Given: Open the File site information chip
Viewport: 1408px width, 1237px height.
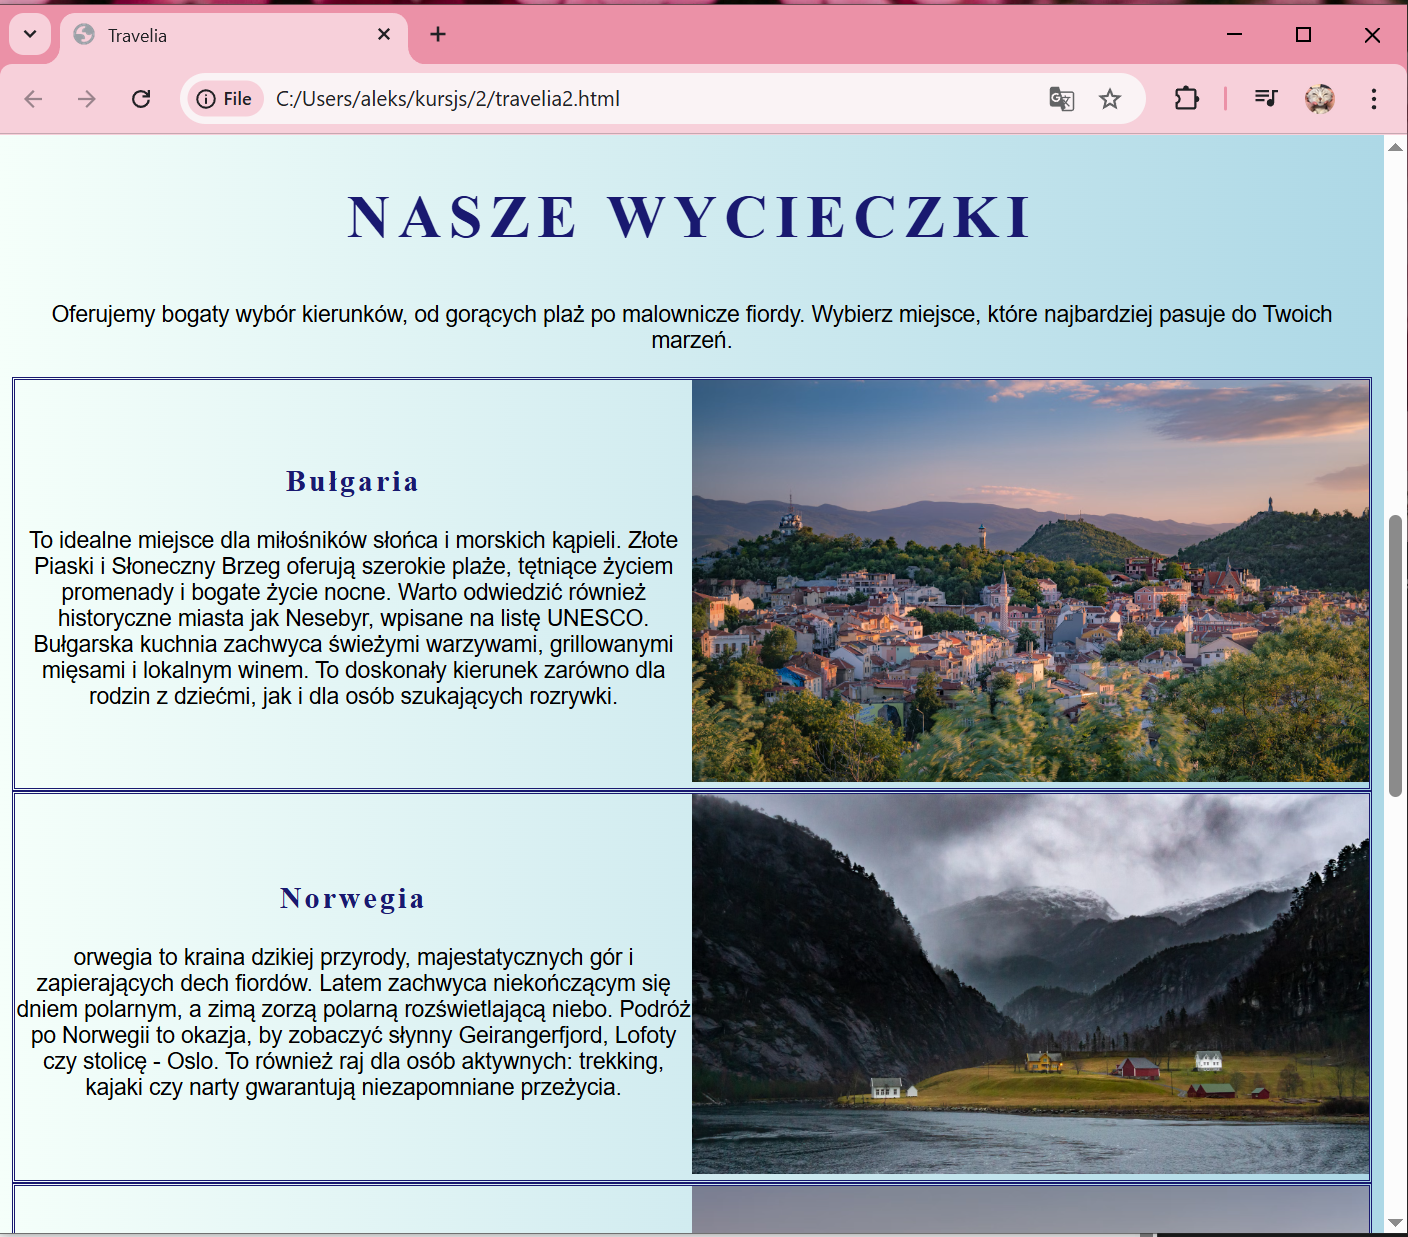Looking at the screenshot, I should coord(225,99).
